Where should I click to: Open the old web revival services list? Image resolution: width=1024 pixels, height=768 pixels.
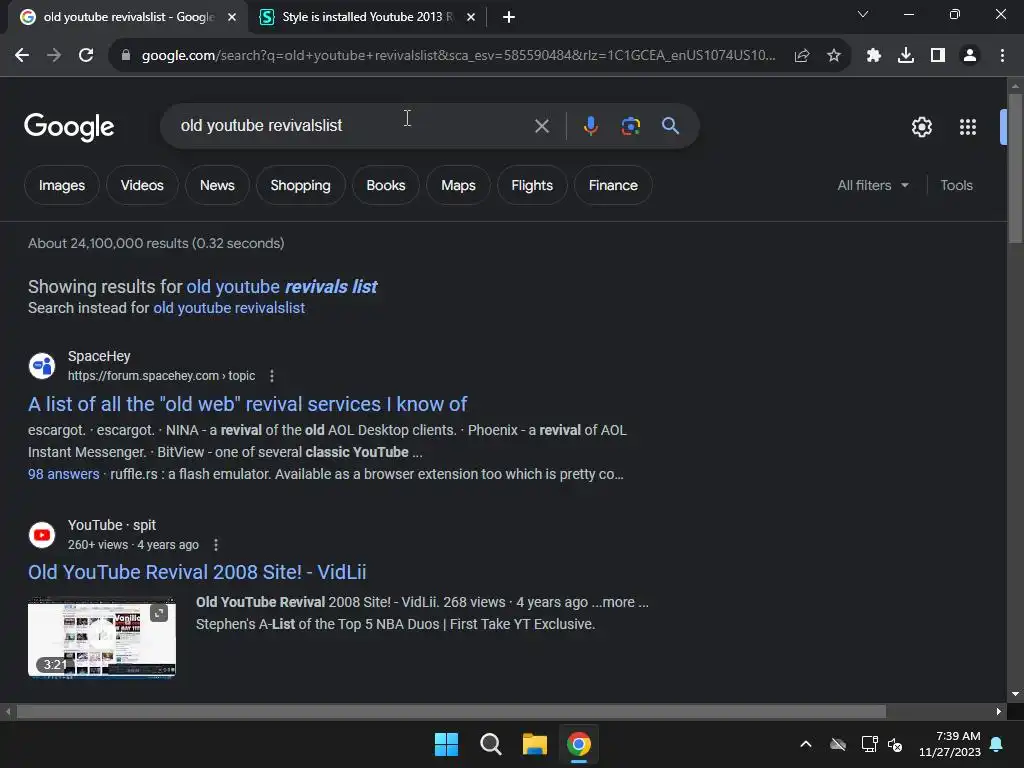pyautogui.click(x=248, y=404)
